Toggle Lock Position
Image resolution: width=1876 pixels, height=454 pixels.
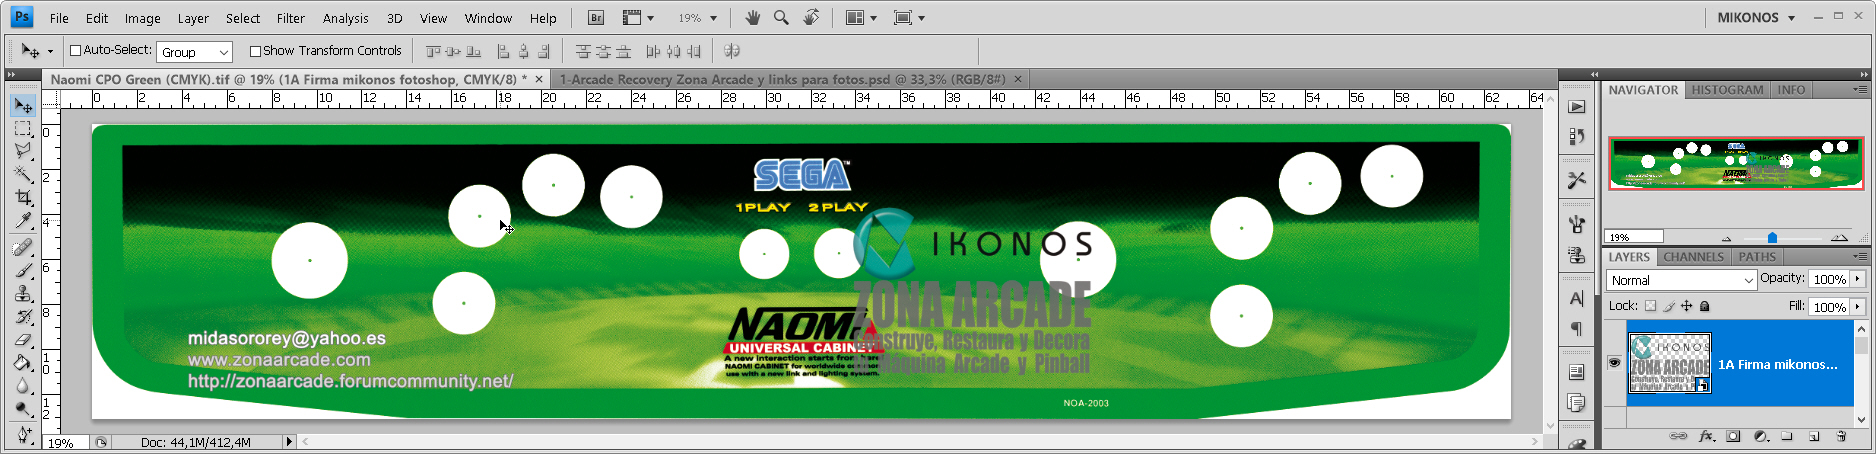tap(1687, 306)
